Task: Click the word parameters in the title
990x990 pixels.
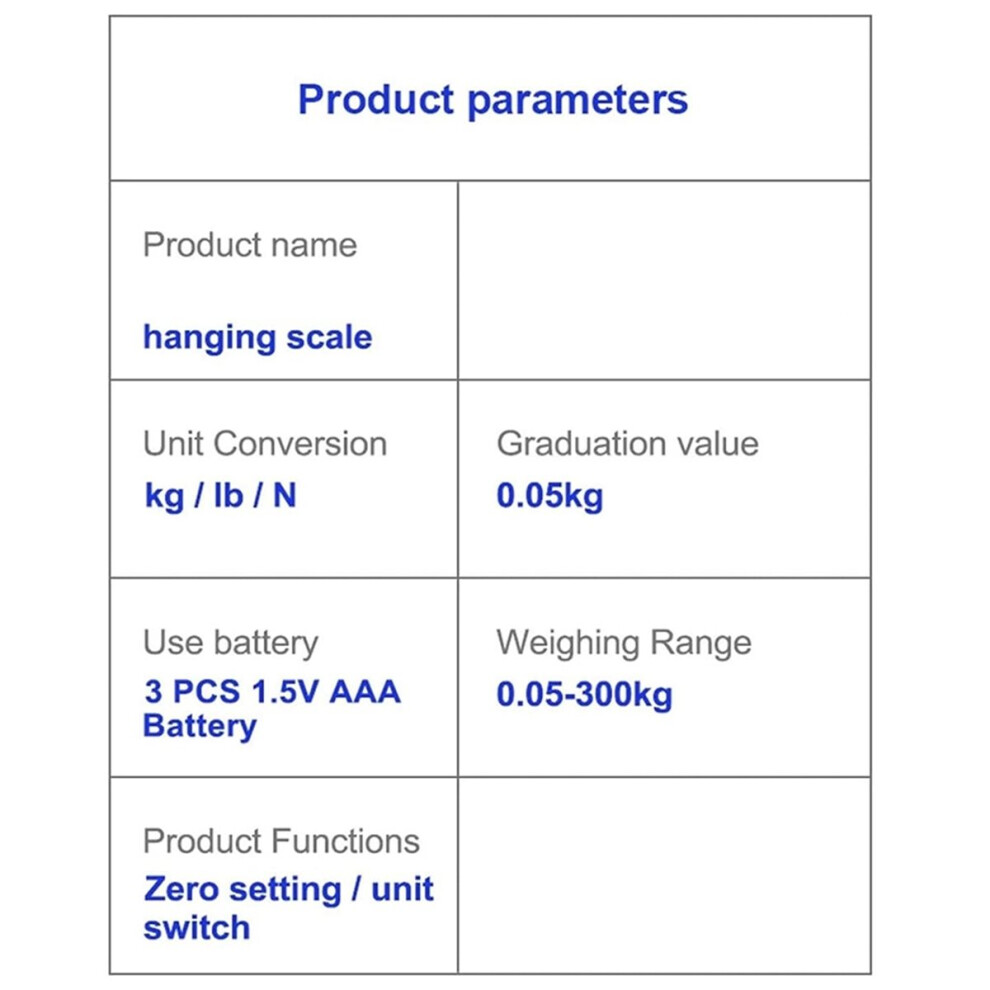Action: point(578,102)
